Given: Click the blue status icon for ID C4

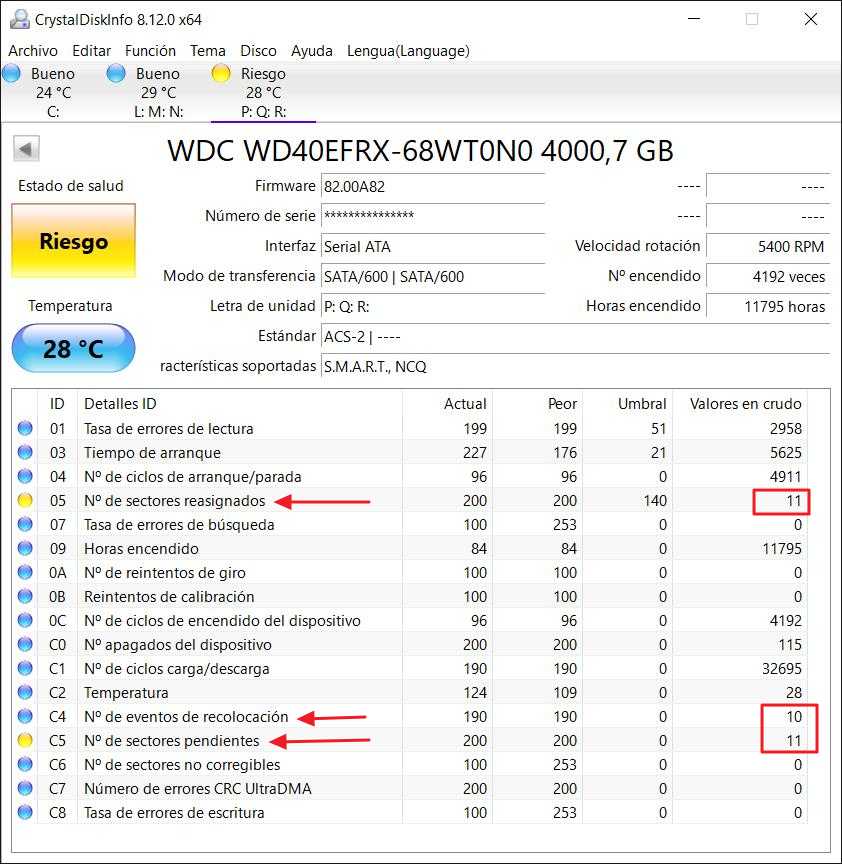Looking at the screenshot, I should (25, 716).
